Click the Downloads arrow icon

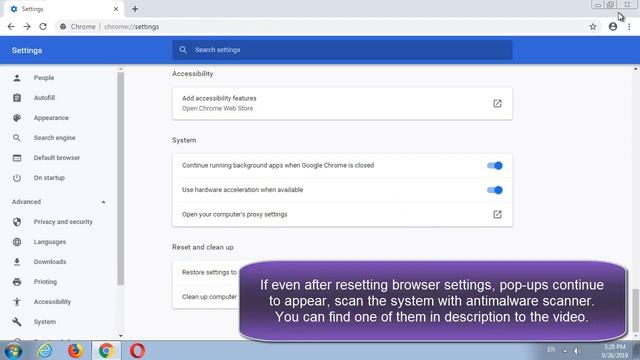tap(17, 262)
